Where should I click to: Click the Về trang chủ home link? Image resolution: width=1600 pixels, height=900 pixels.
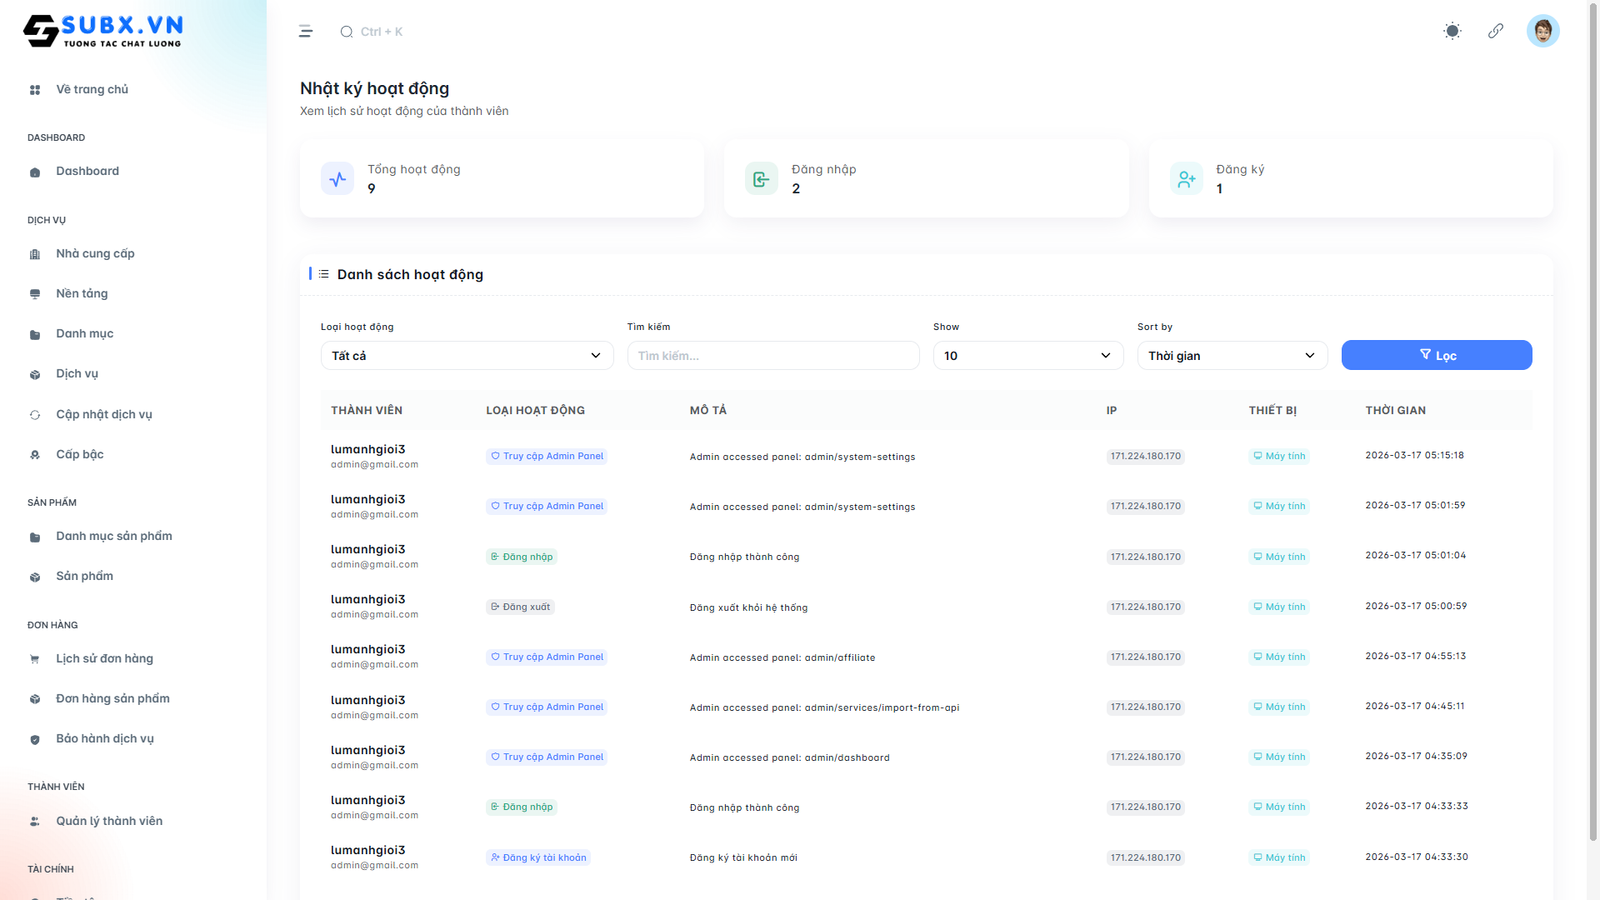[92, 90]
